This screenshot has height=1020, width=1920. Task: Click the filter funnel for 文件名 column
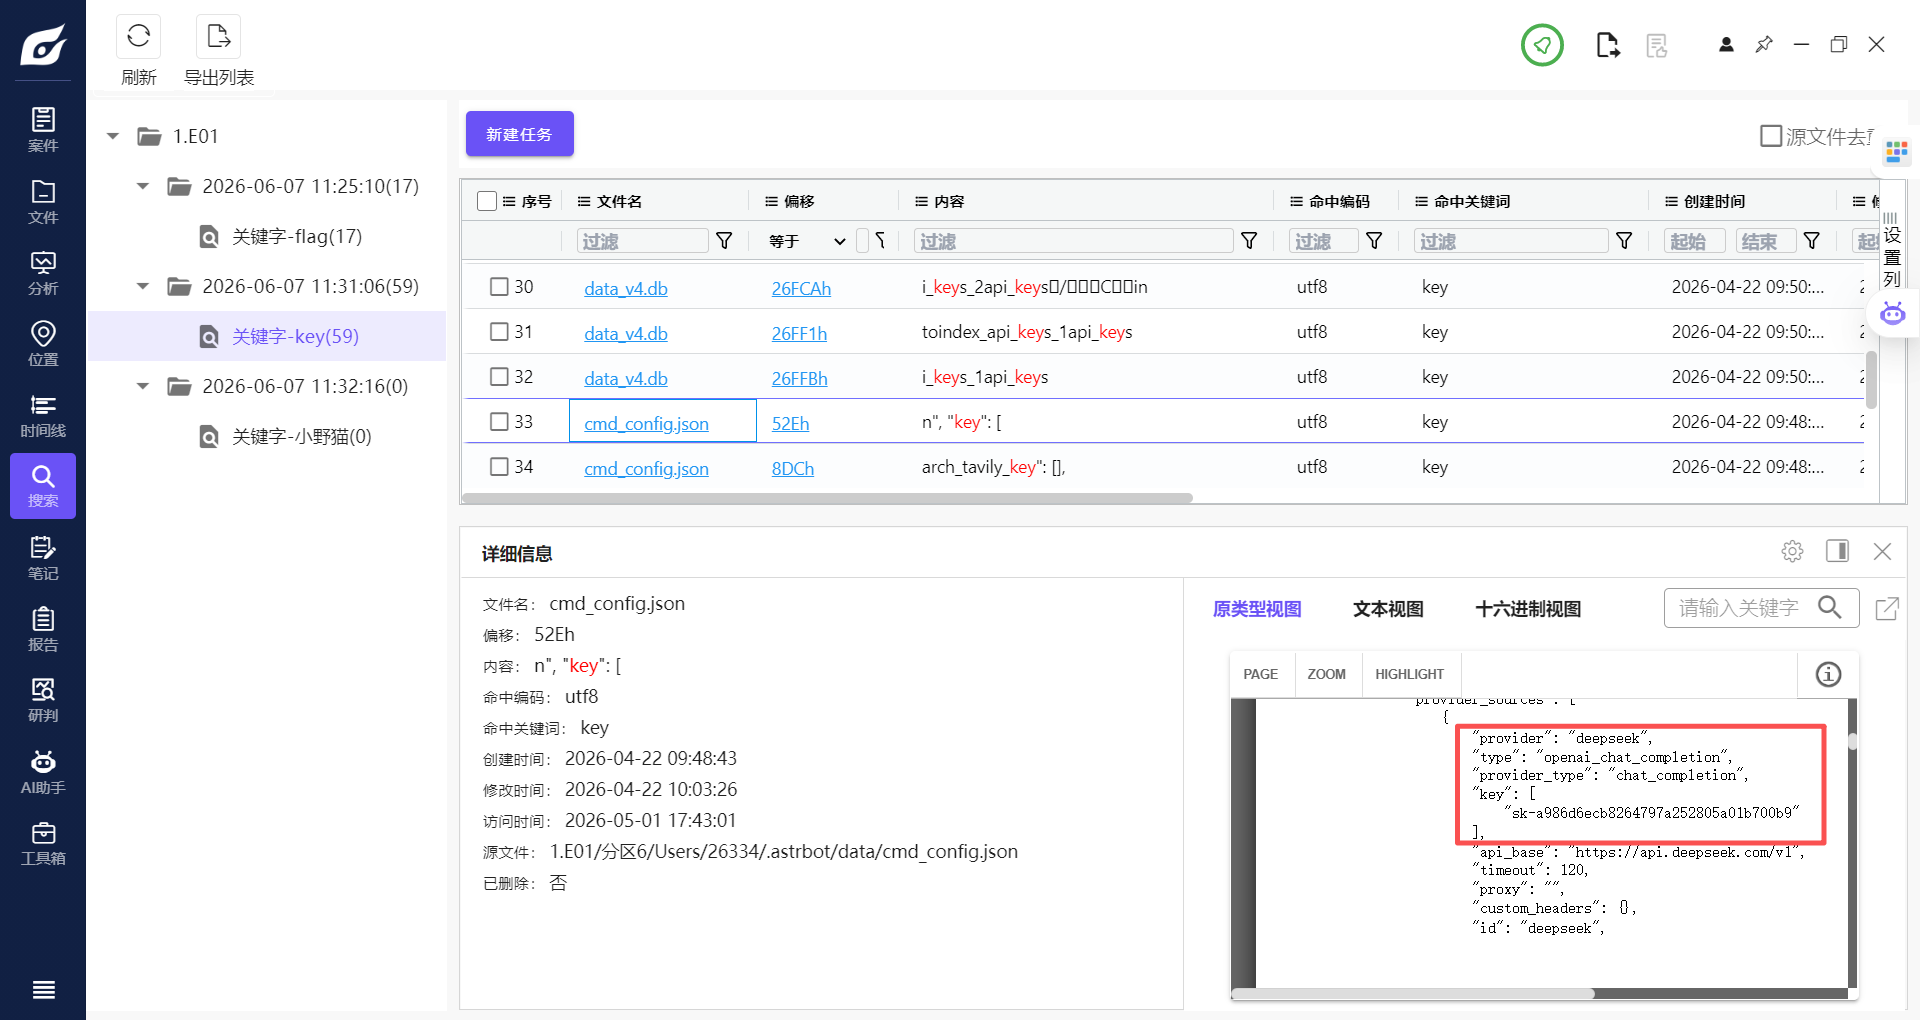724,241
